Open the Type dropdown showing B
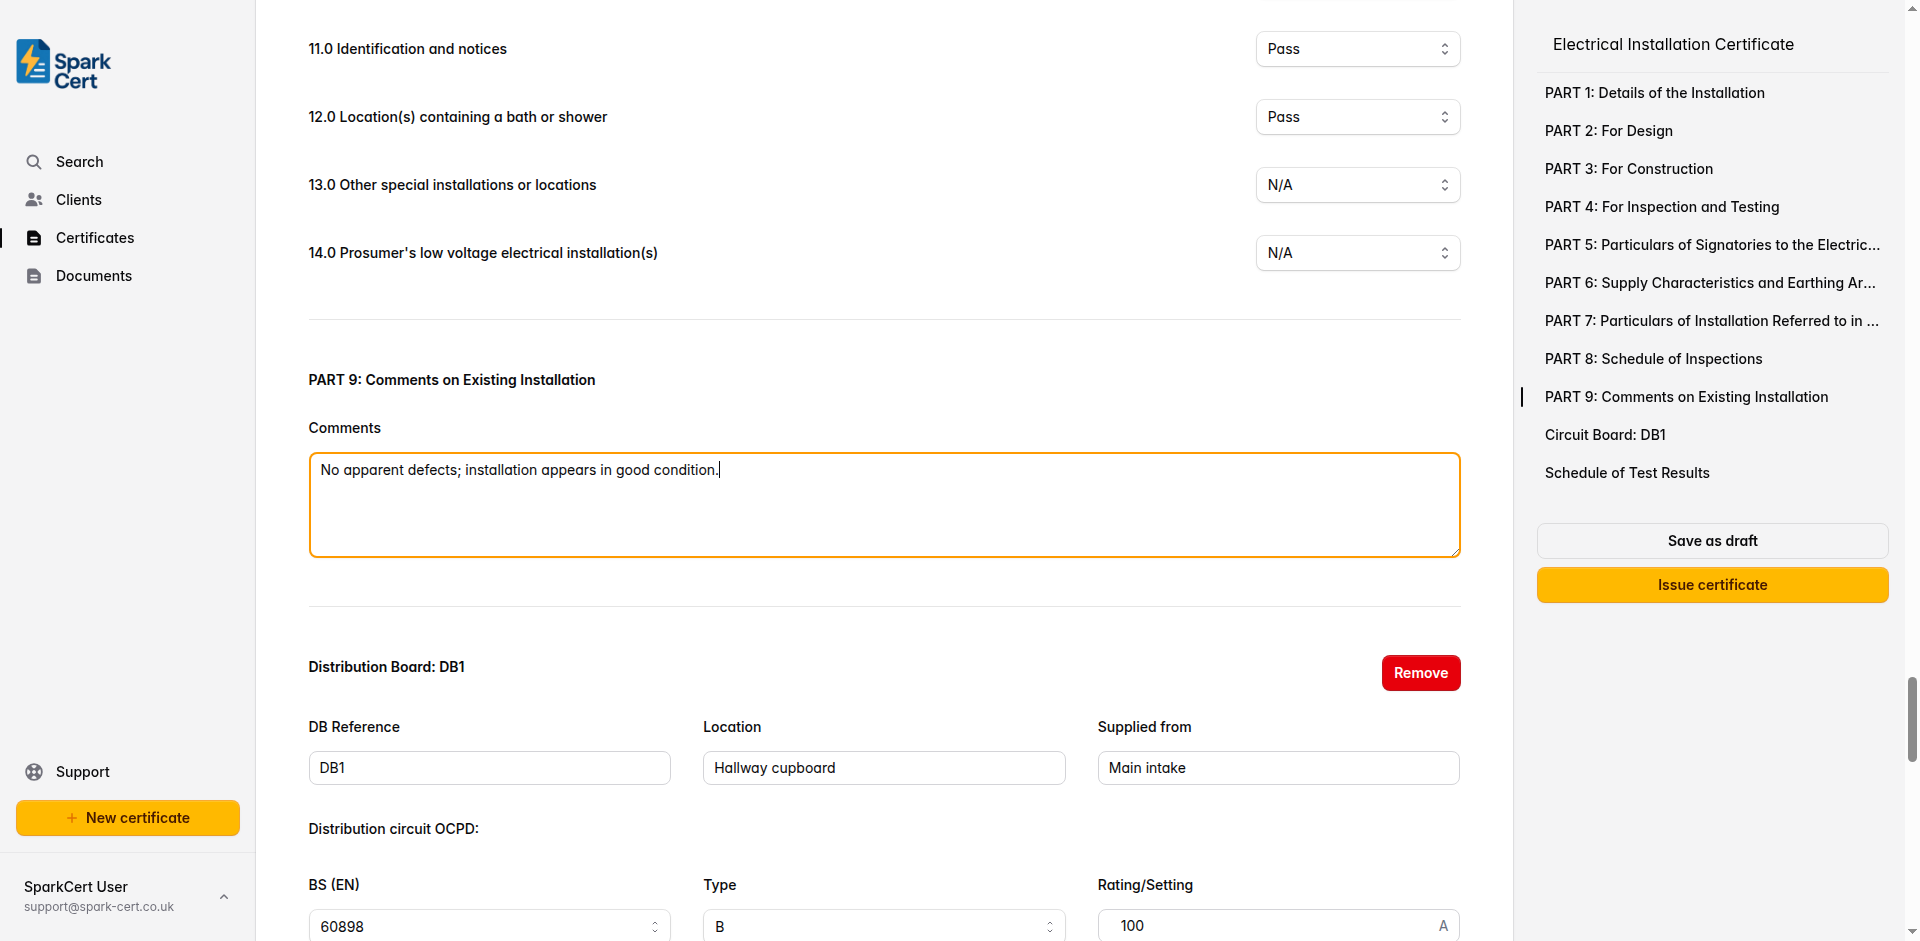This screenshot has height=941, width=1920. (x=883, y=925)
